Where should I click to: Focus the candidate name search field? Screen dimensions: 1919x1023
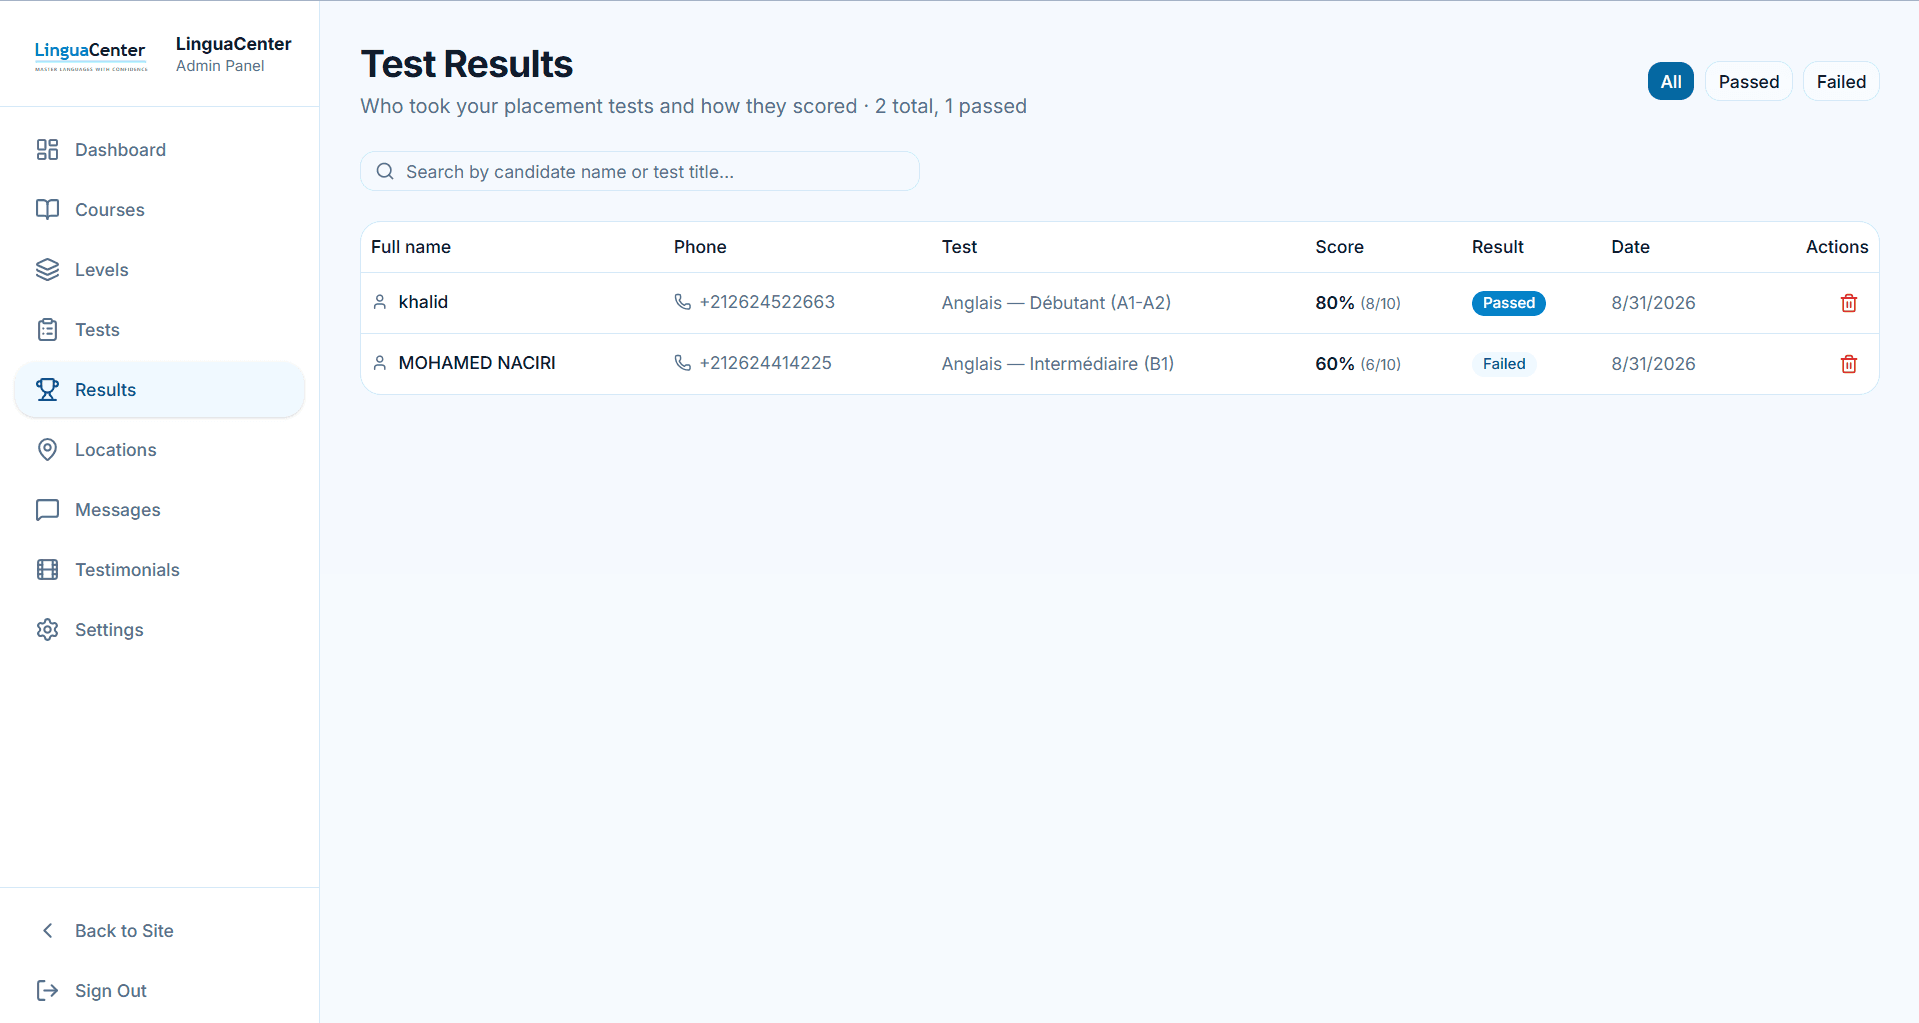tap(640, 171)
